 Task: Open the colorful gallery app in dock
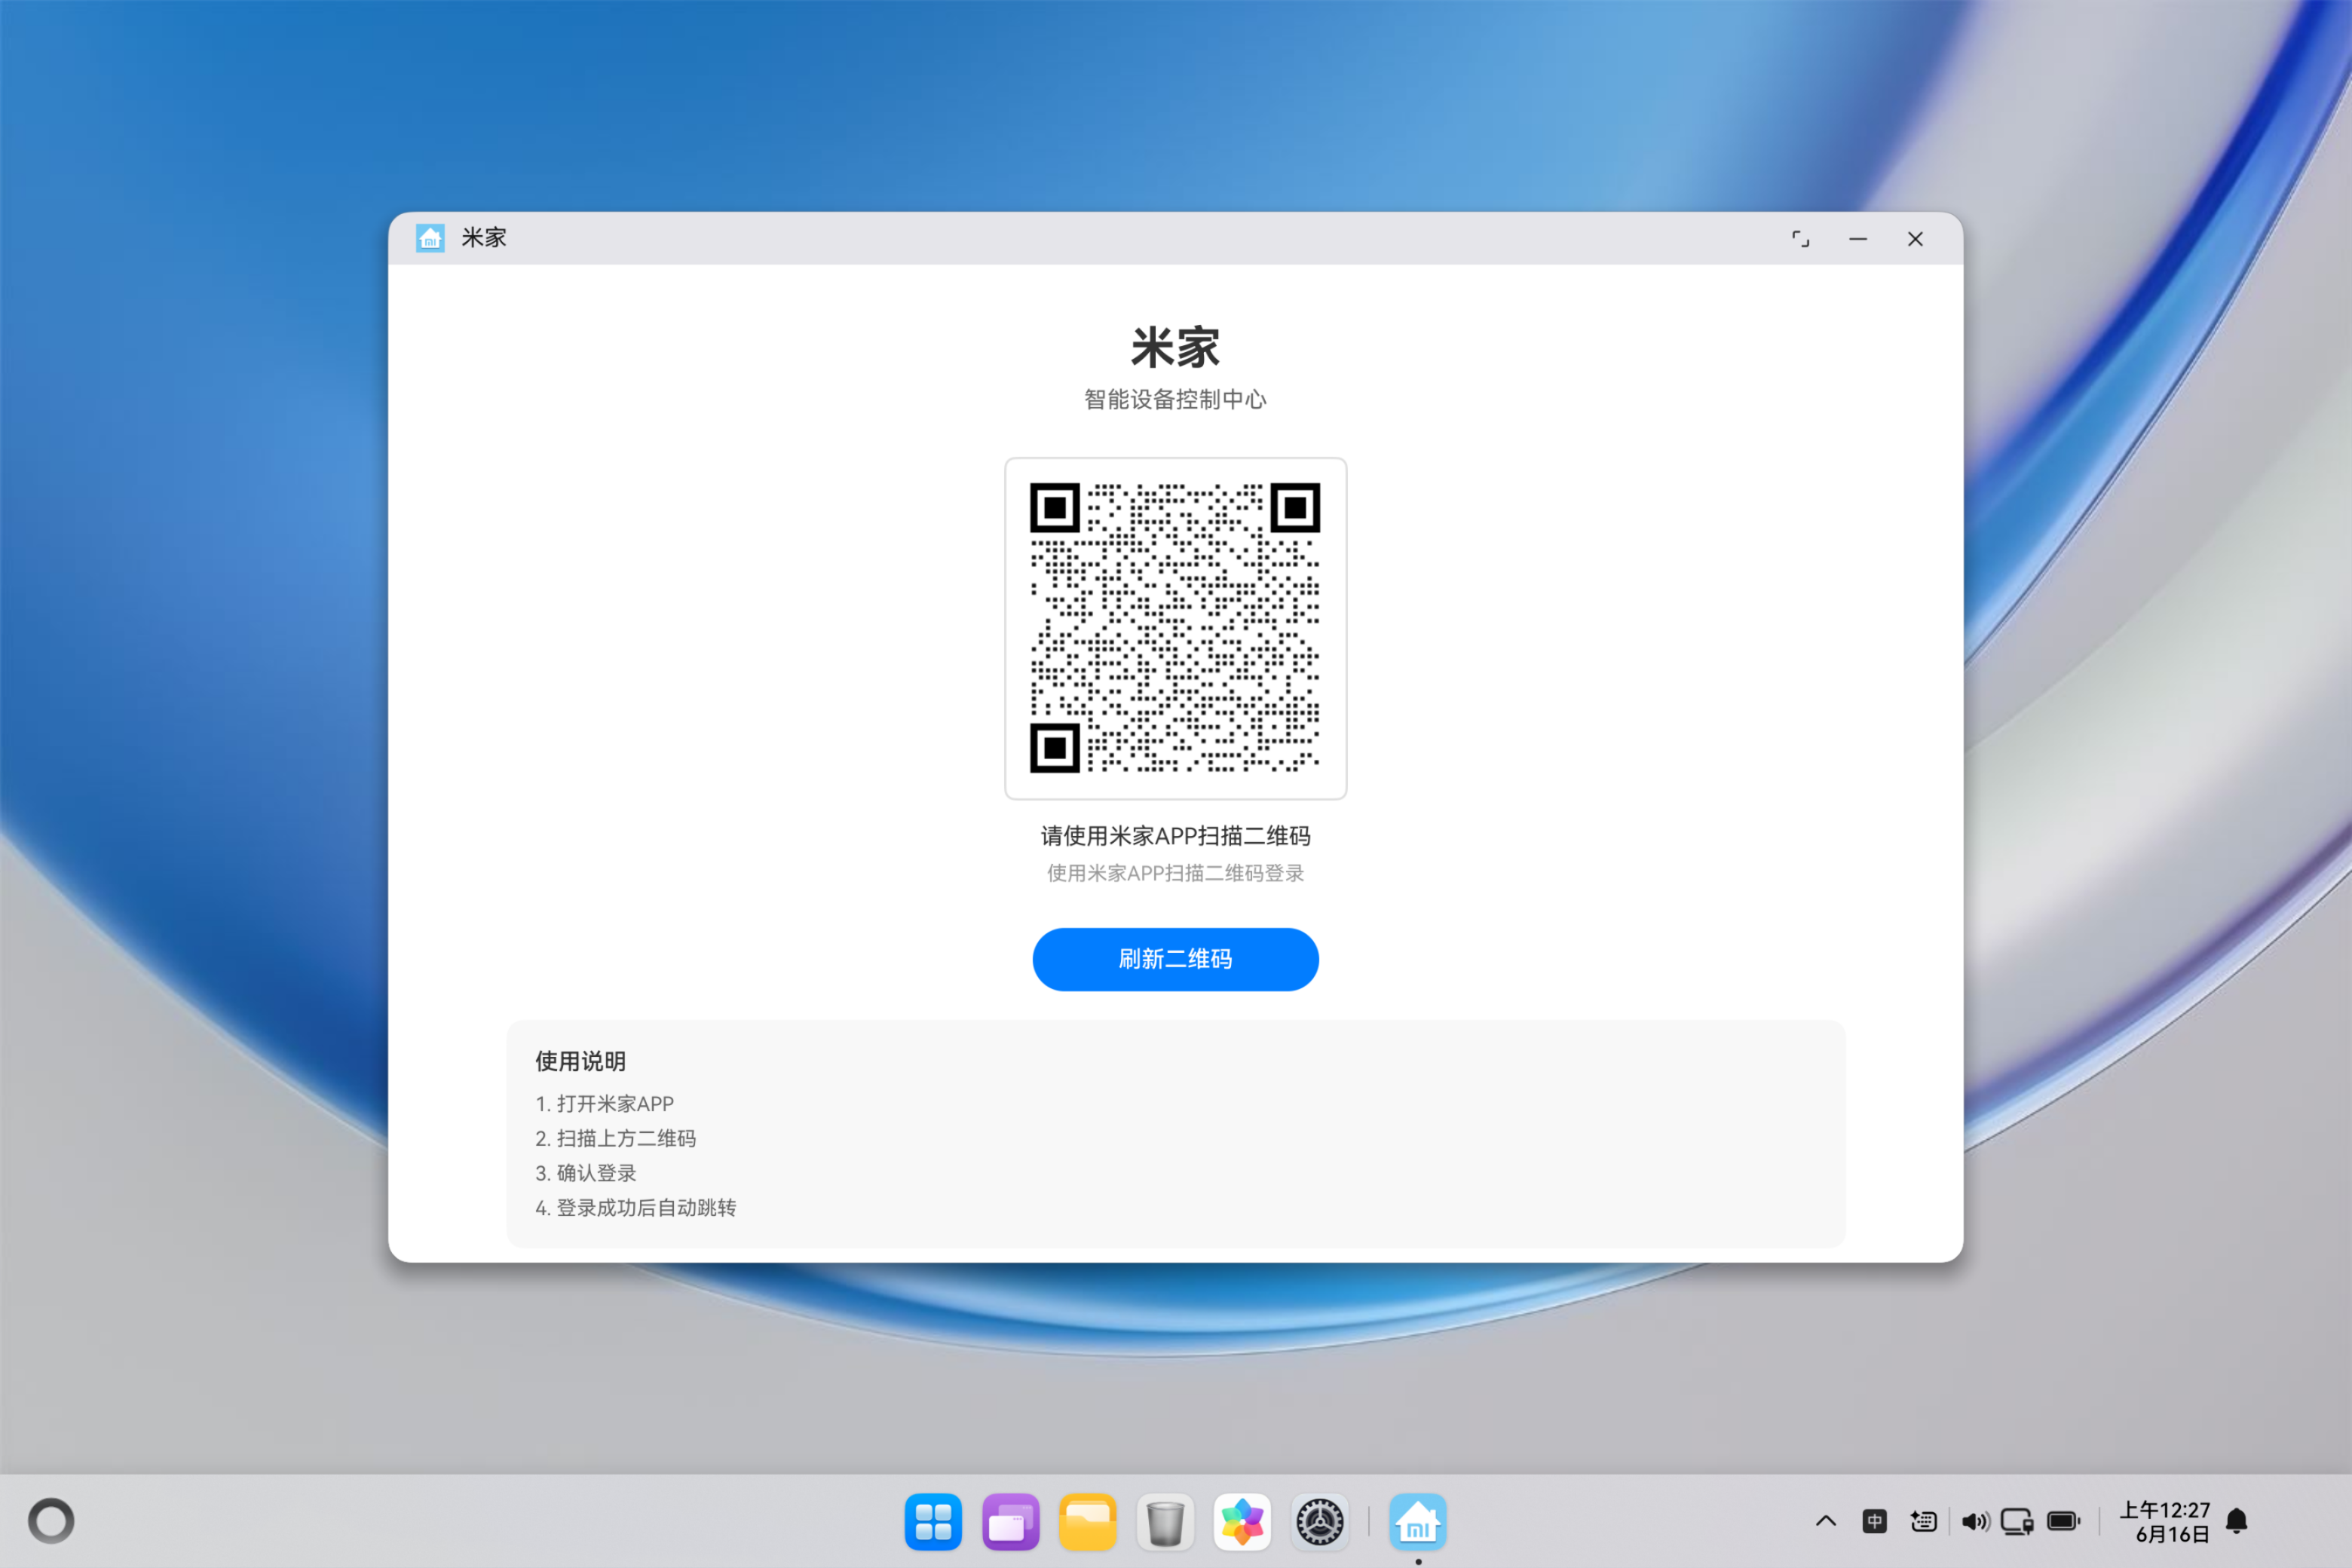click(x=1242, y=1522)
